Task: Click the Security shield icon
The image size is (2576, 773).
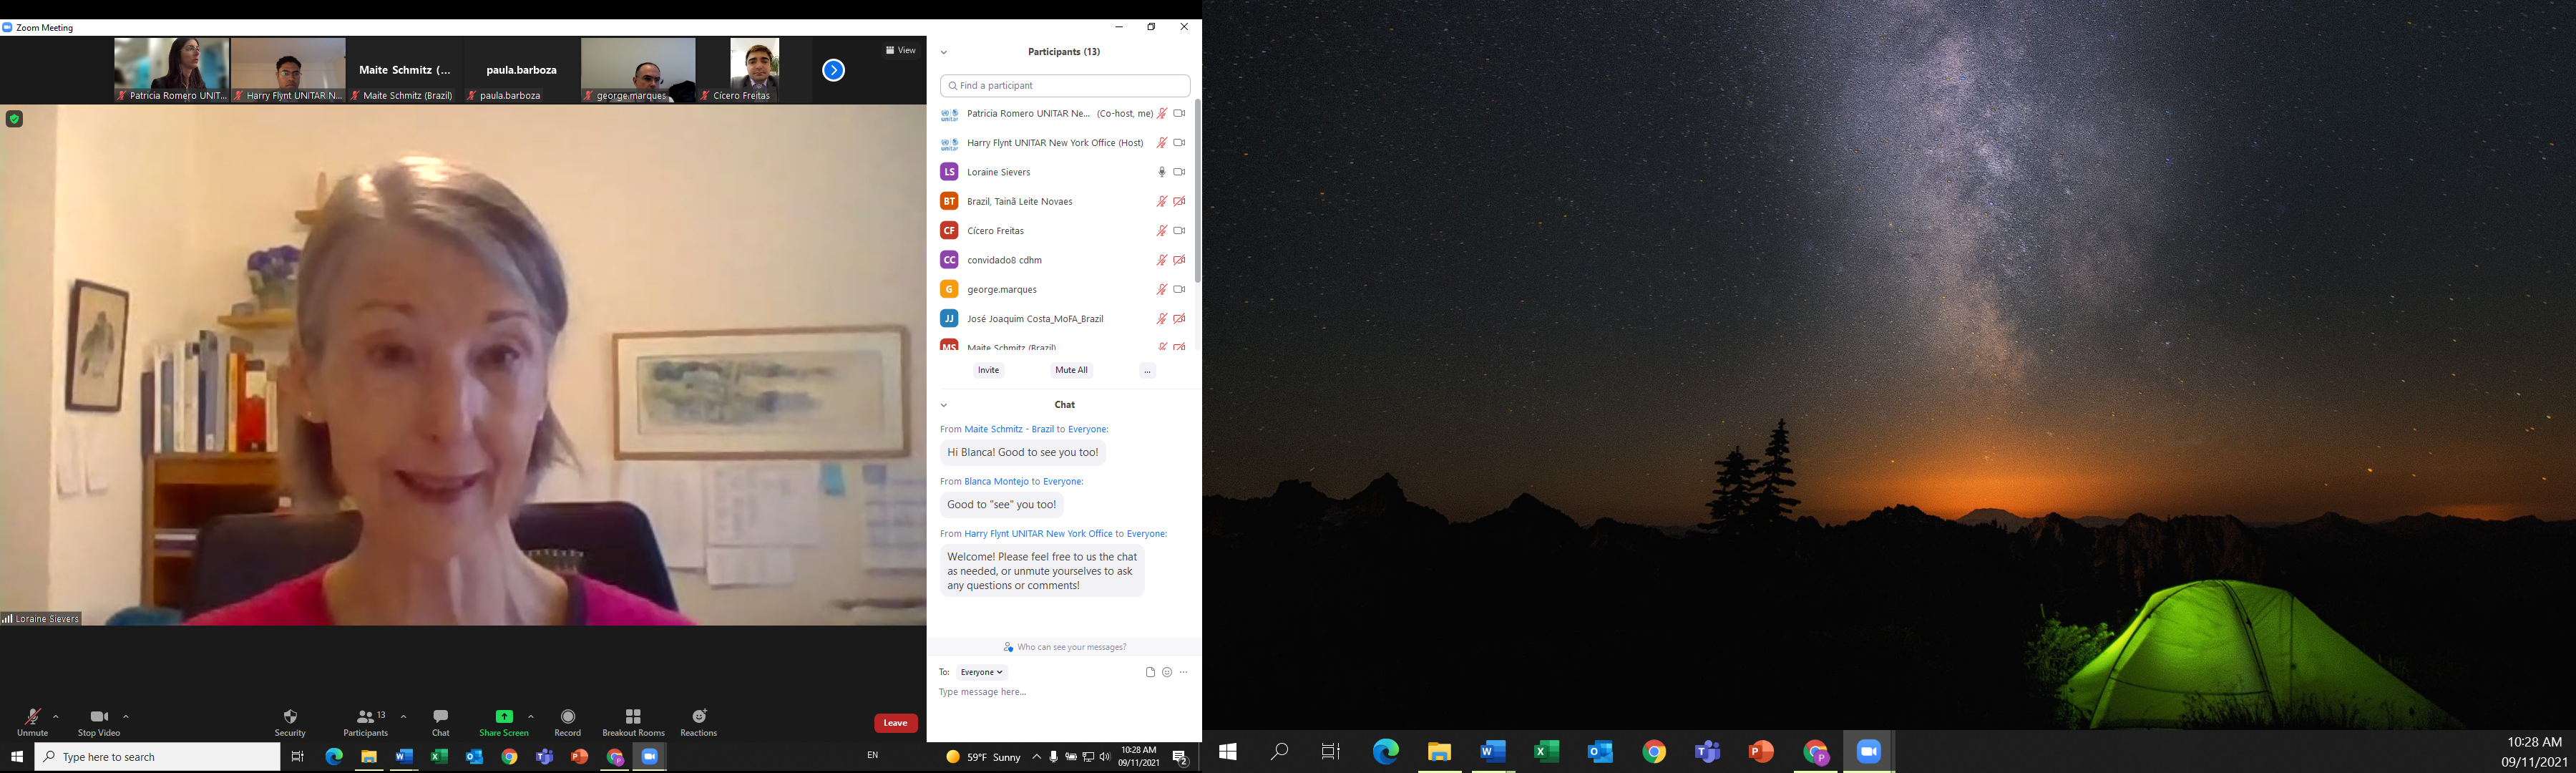Action: pos(290,717)
